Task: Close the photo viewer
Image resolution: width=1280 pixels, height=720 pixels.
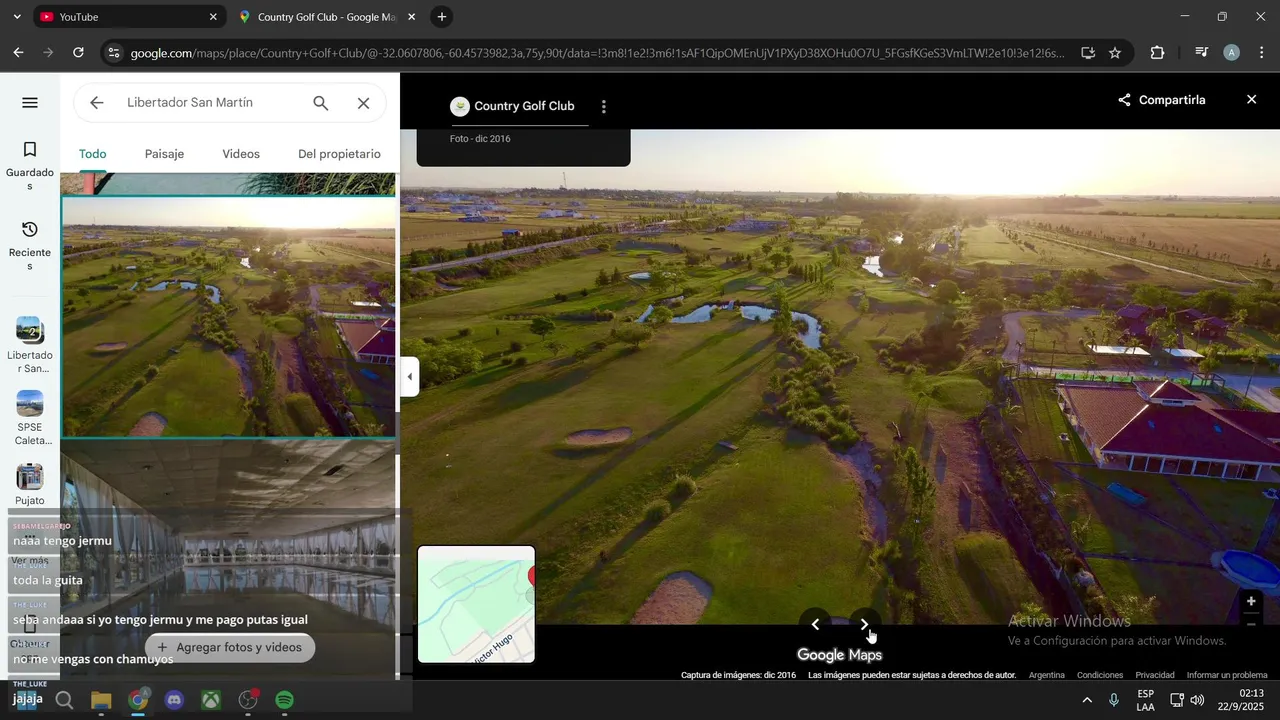Action: pyautogui.click(x=1252, y=100)
